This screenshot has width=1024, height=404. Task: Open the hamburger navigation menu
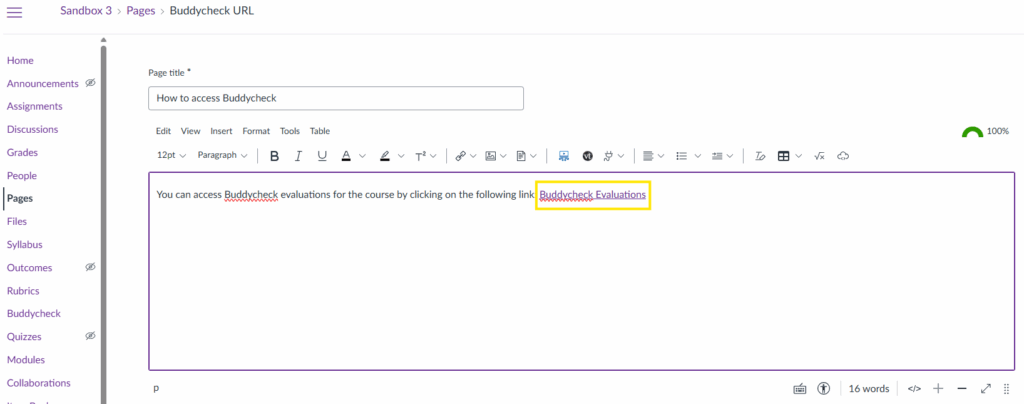(x=14, y=10)
